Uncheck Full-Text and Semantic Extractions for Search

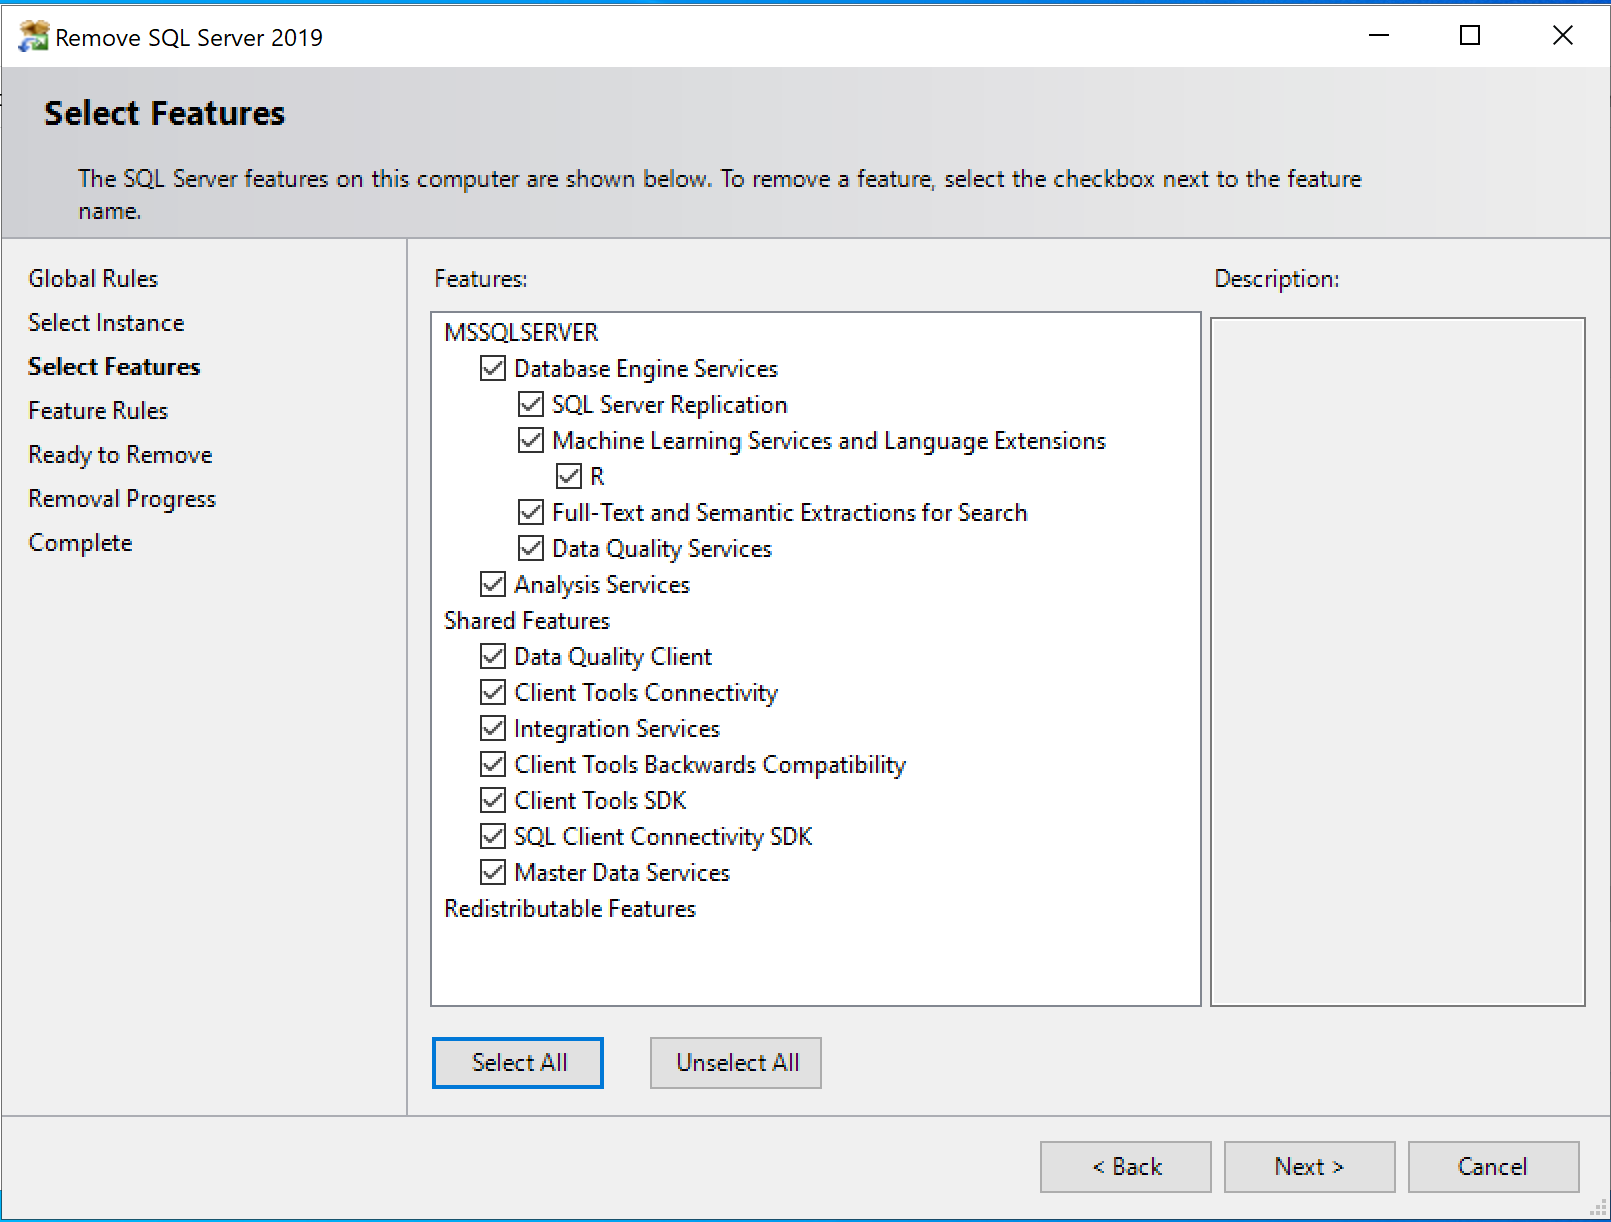tap(529, 512)
